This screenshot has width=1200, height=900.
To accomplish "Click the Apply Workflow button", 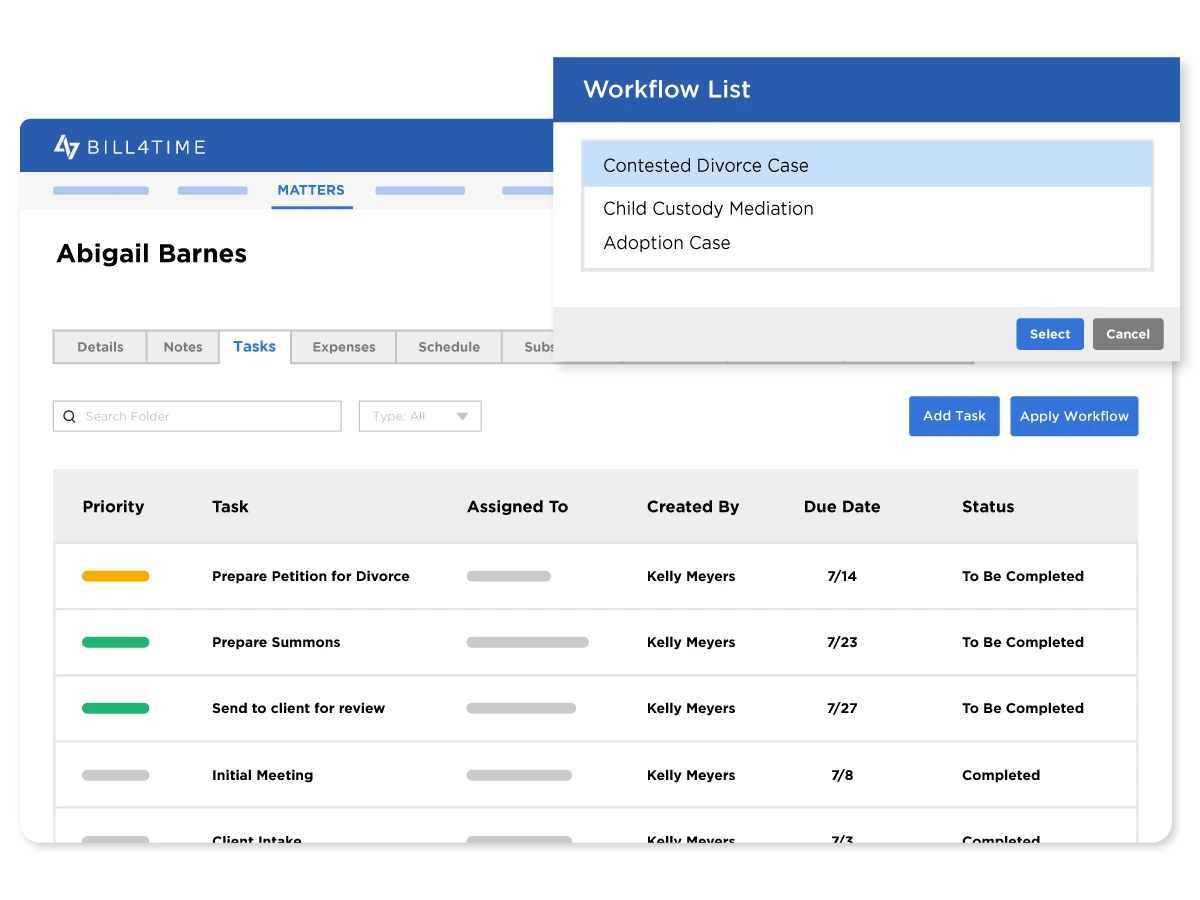I will pyautogui.click(x=1074, y=416).
